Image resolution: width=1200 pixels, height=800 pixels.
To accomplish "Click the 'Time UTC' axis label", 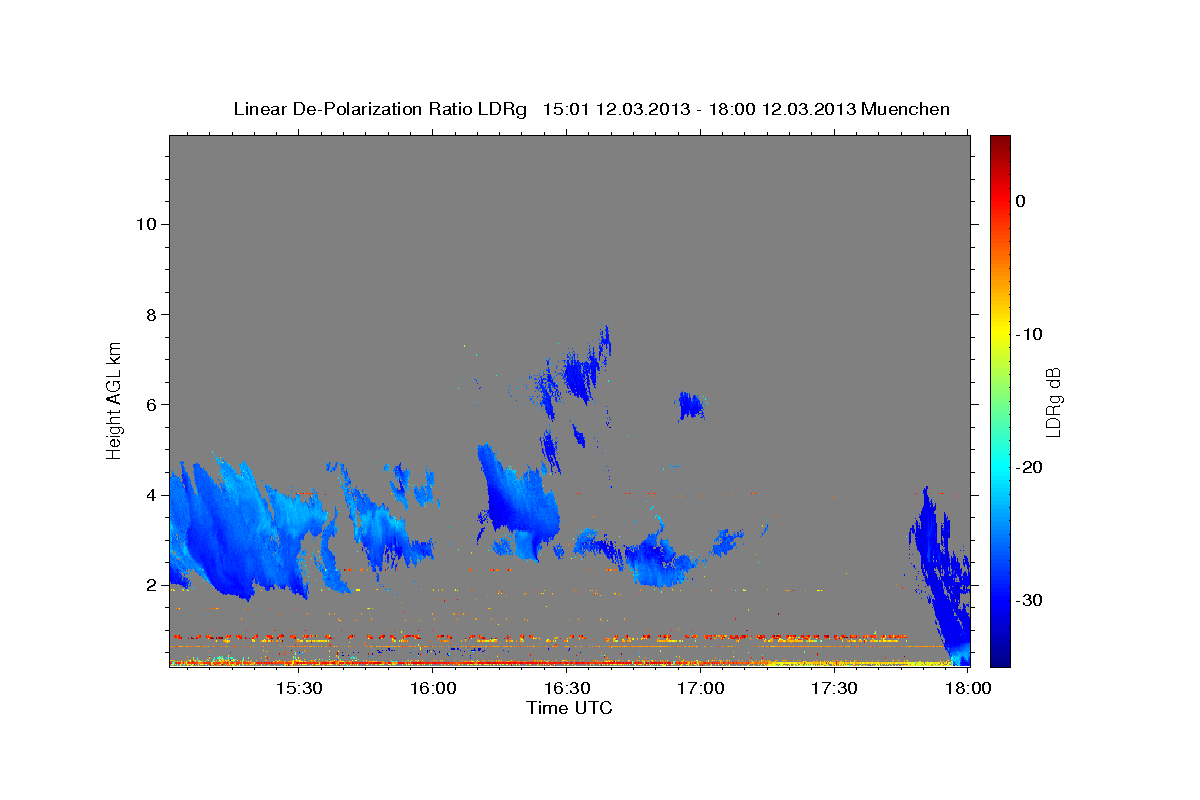I will (569, 708).
